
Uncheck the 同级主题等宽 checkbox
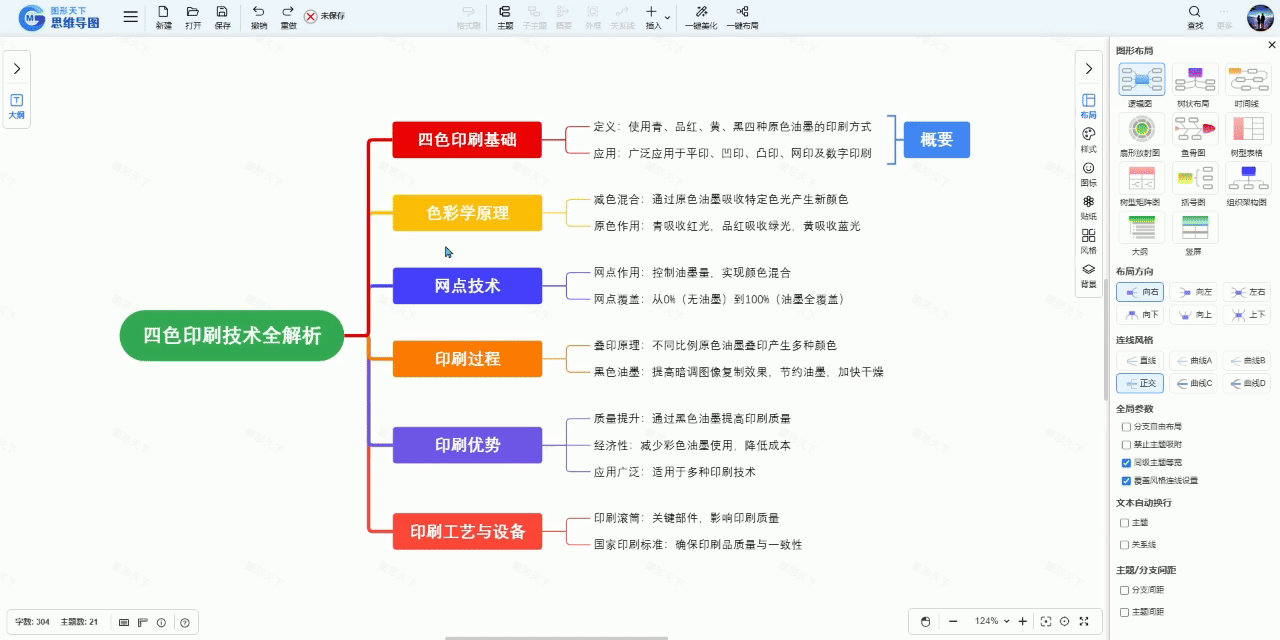pos(1126,463)
